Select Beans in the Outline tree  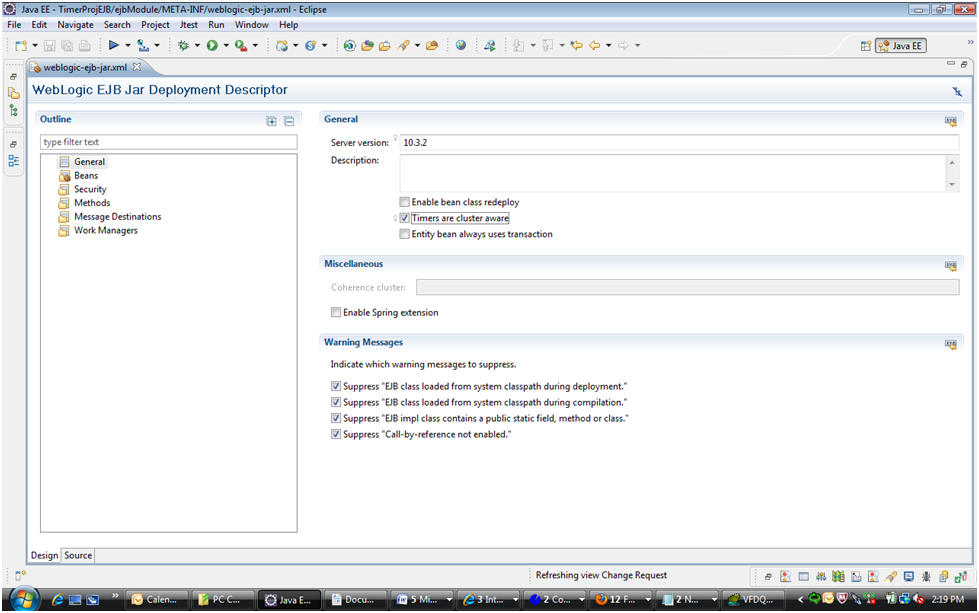tap(86, 176)
